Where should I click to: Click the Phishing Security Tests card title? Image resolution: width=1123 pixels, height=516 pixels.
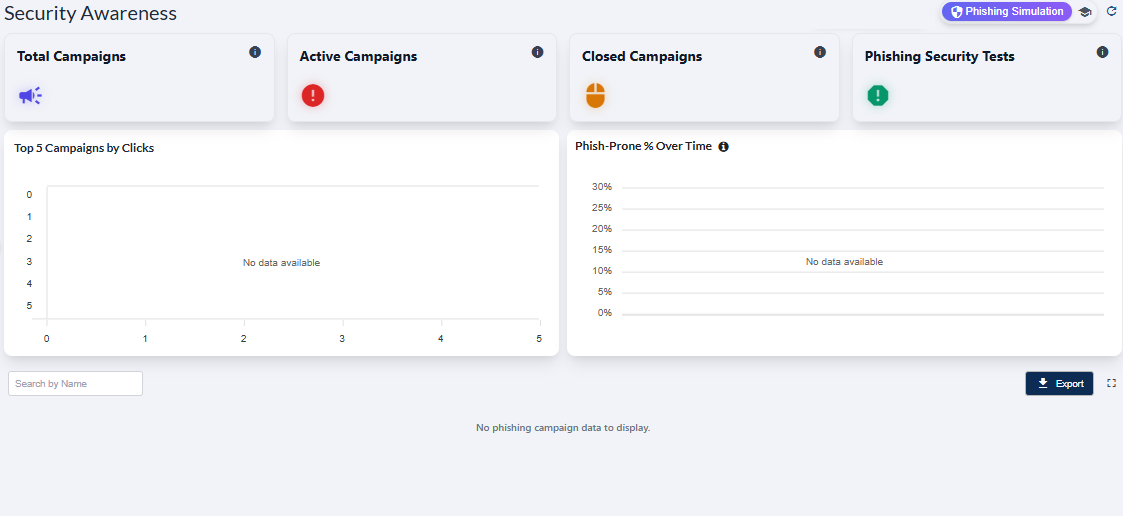click(x=939, y=57)
